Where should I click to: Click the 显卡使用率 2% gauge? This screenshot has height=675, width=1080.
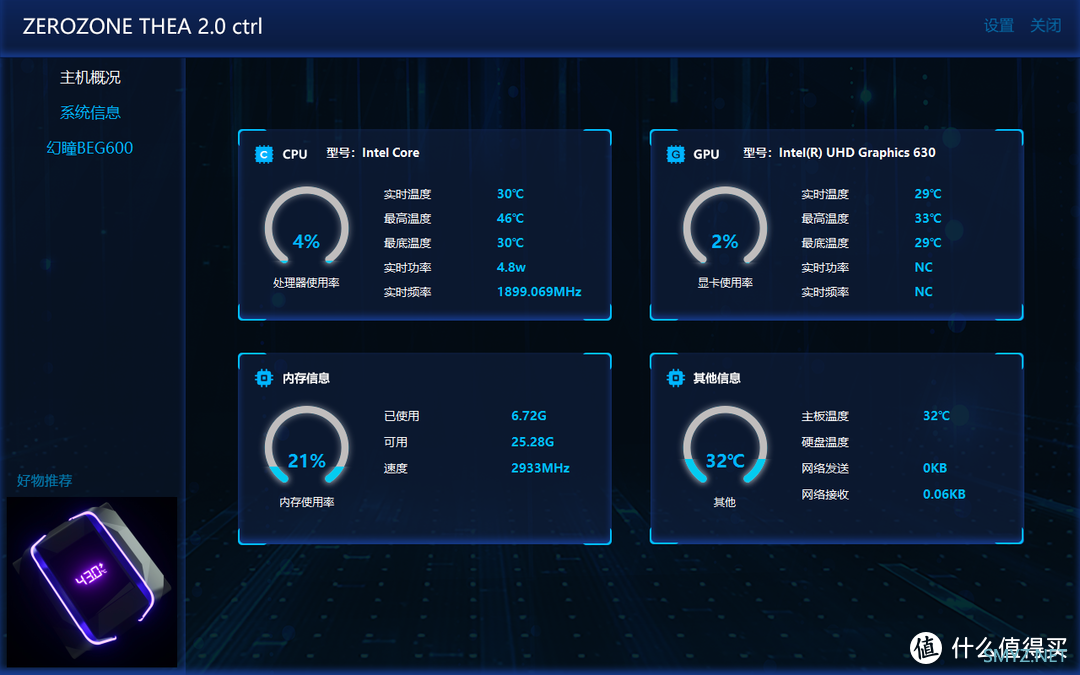pyautogui.click(x=725, y=227)
